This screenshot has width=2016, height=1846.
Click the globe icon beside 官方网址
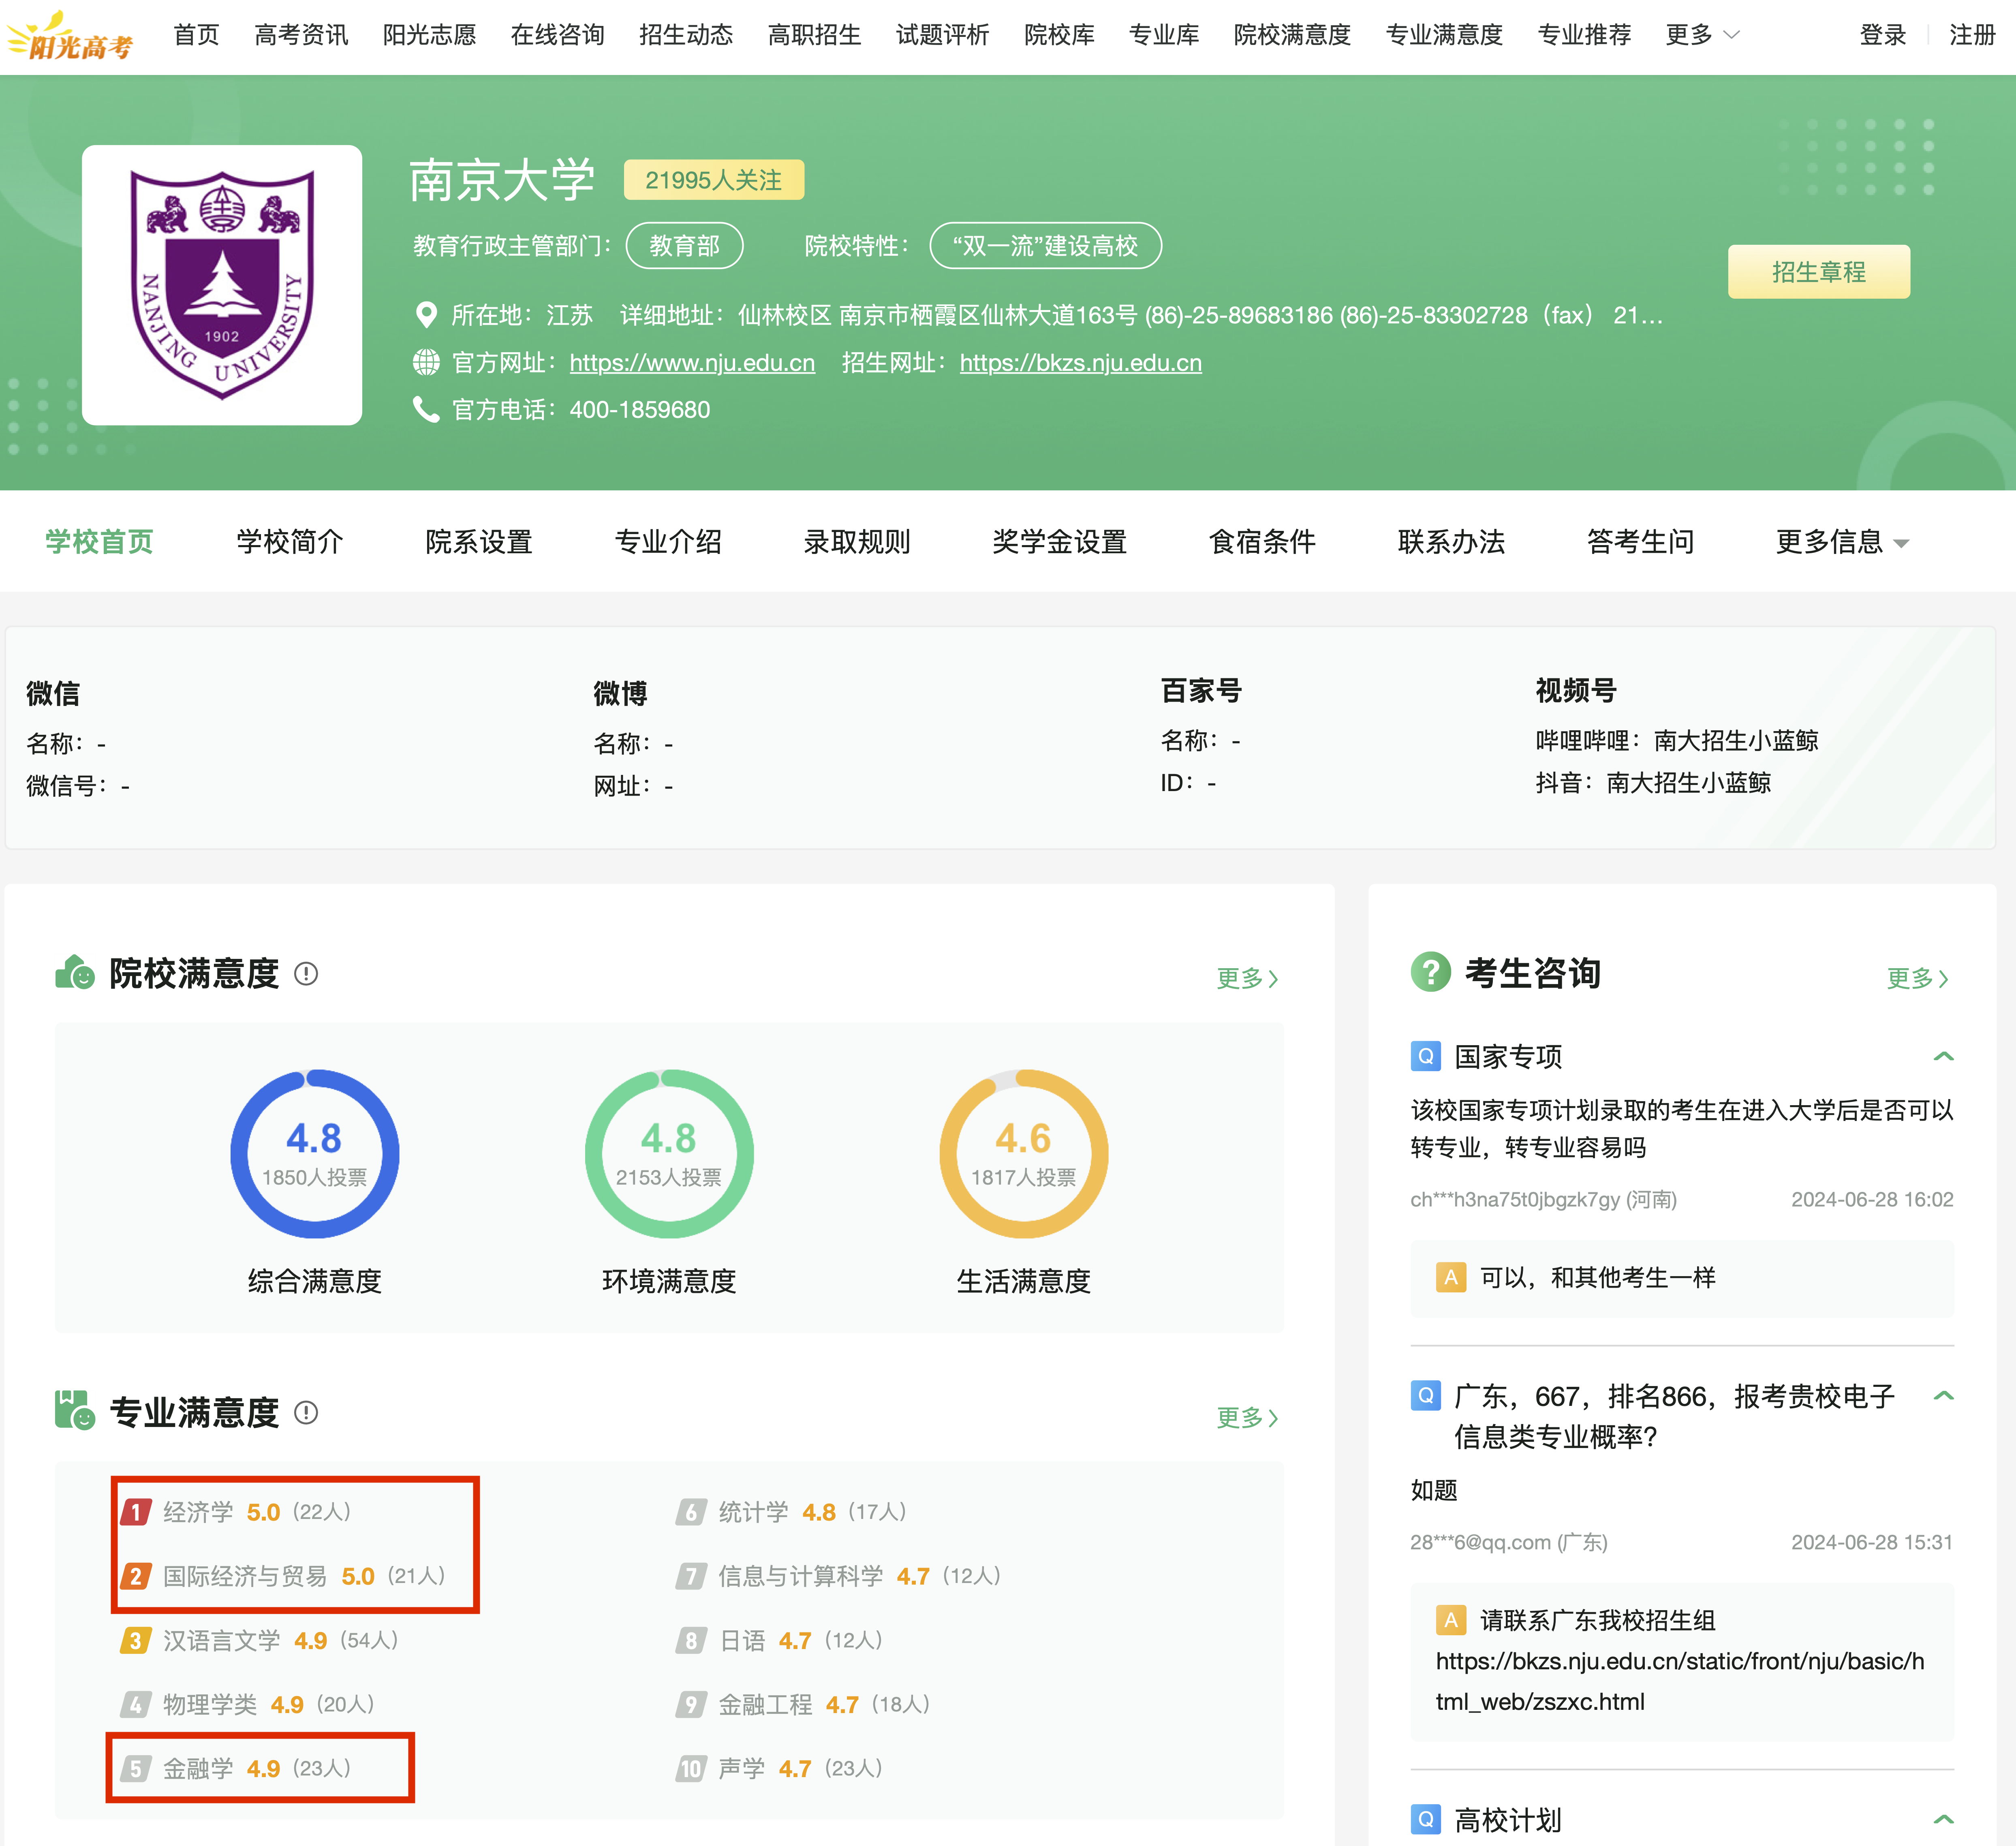coord(426,362)
